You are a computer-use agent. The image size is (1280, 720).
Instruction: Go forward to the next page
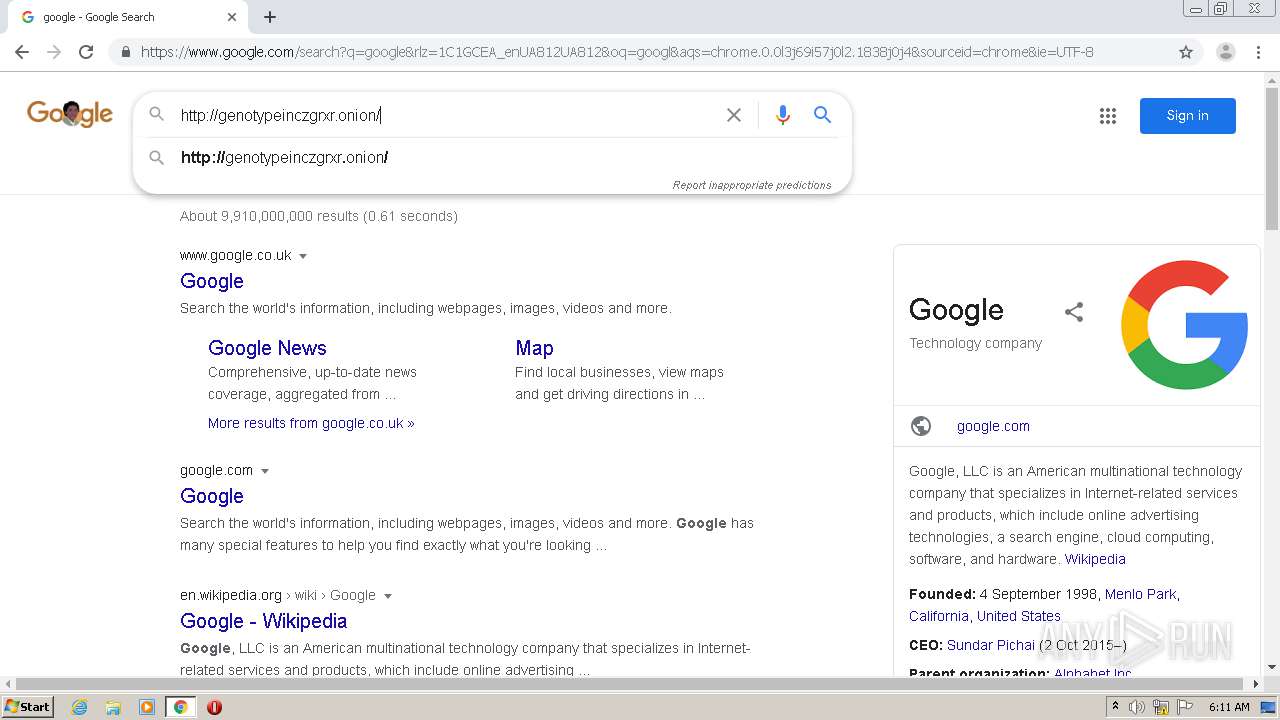(54, 52)
